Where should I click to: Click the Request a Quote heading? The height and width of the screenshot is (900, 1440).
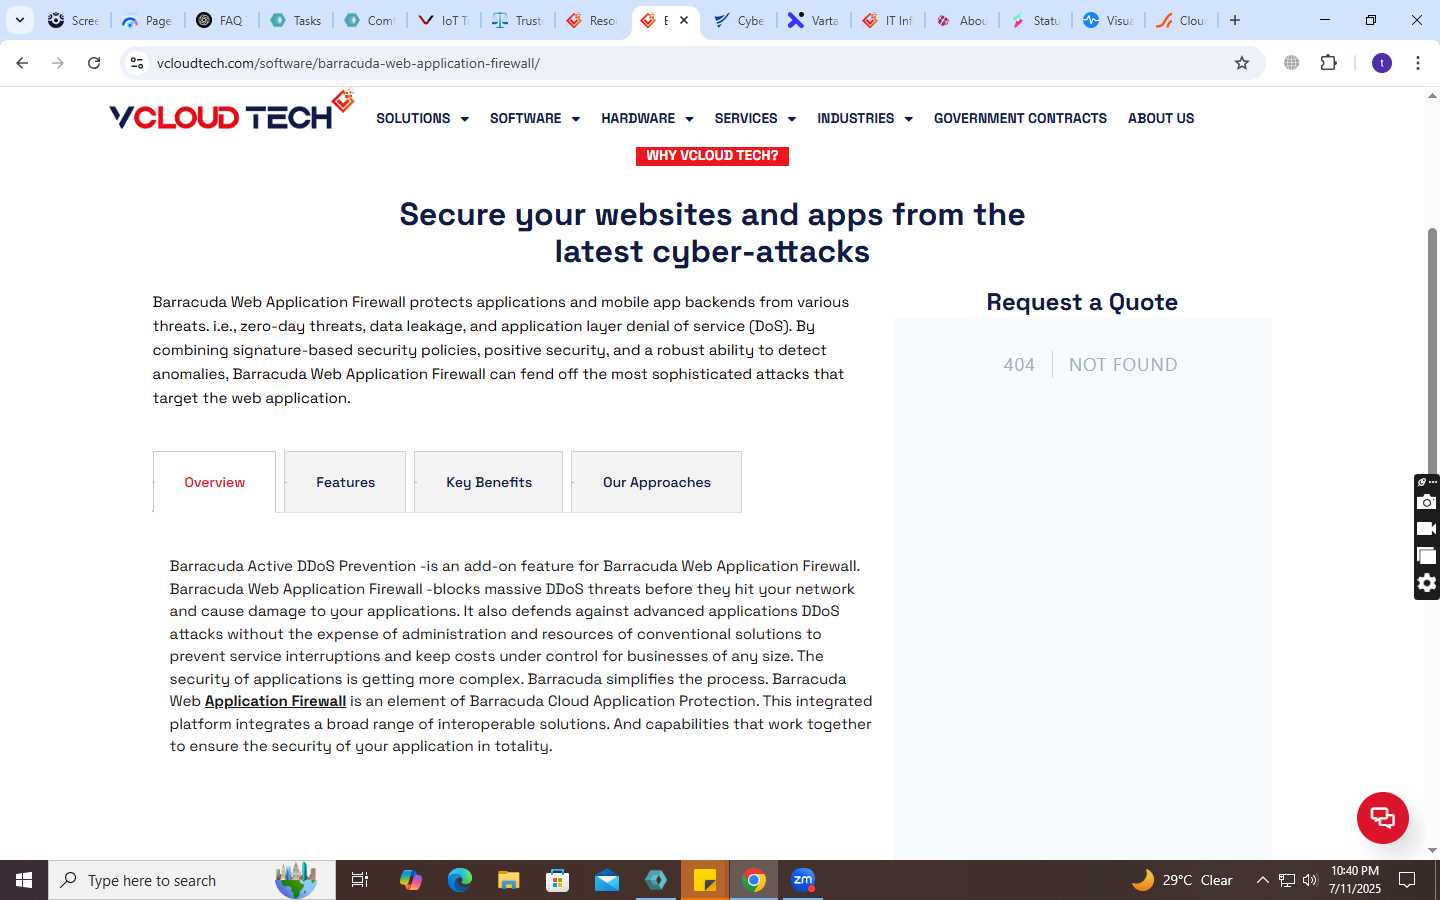point(1082,302)
